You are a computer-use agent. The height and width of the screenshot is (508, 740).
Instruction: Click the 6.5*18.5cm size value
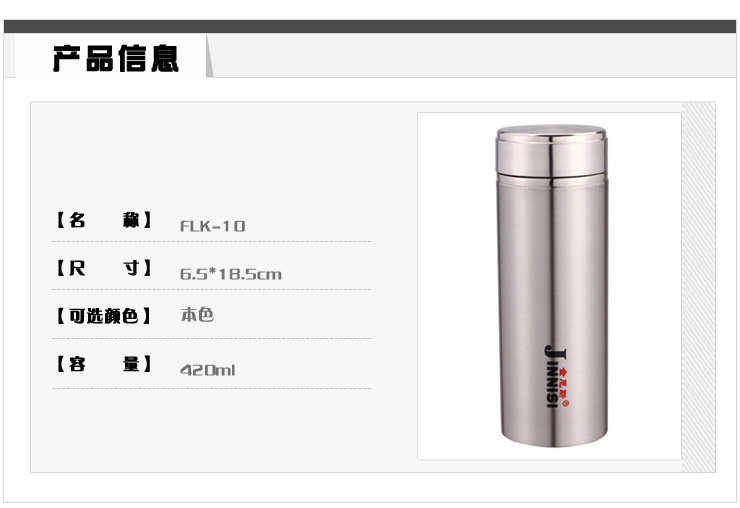231,274
